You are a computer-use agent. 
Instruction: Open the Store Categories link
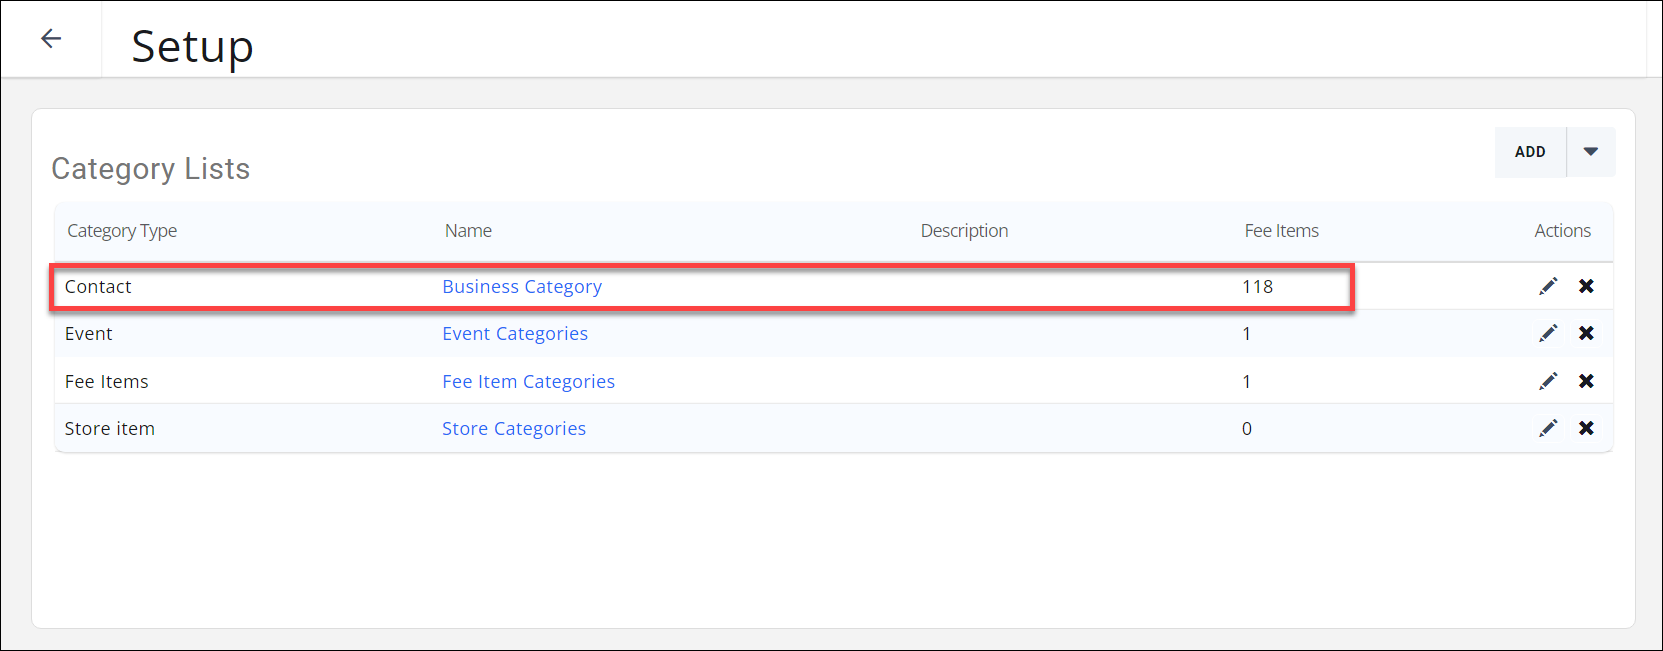[514, 429]
